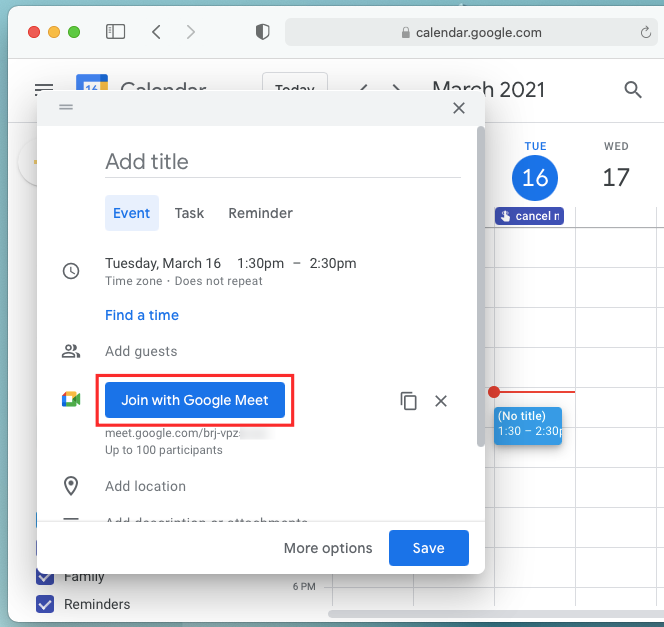Viewport: 664px width, 627px height.
Task: Click the location pin icon
Action: 71,486
